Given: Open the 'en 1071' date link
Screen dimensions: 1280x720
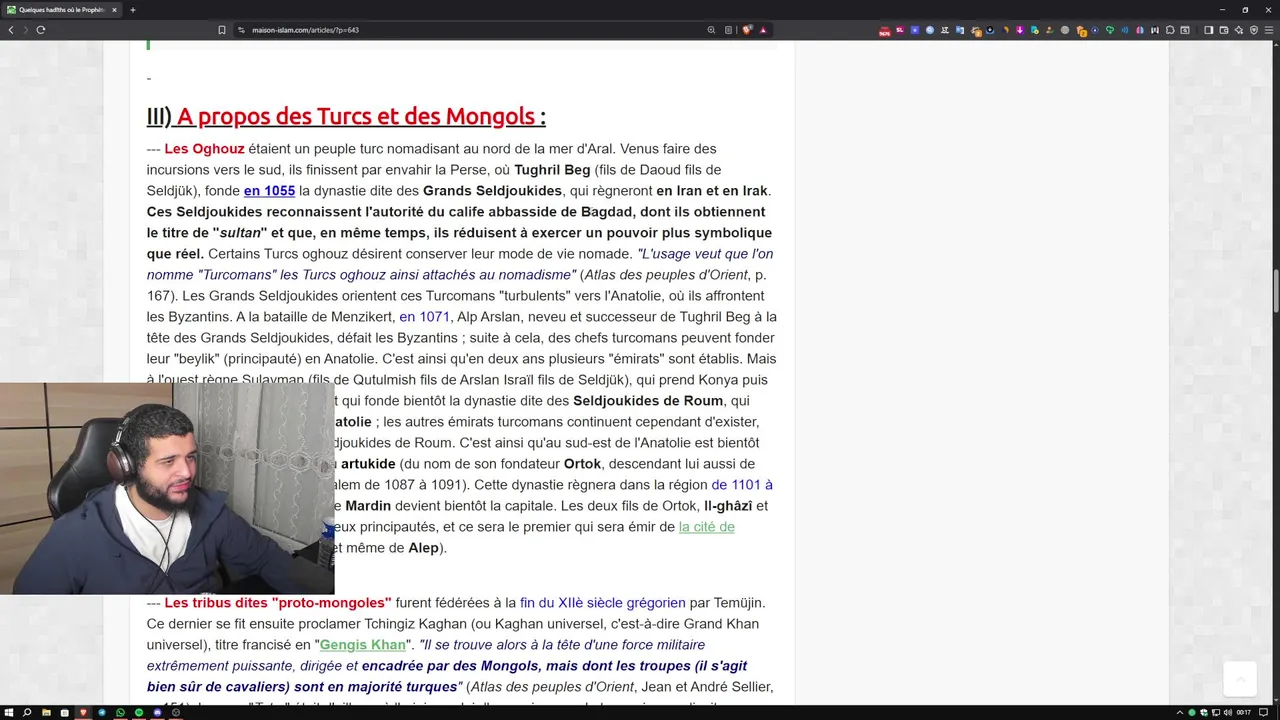Looking at the screenshot, I should point(425,317).
